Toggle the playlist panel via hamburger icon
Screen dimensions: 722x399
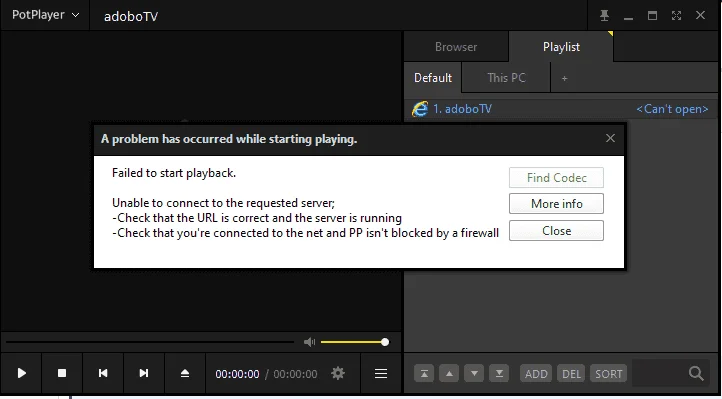point(381,373)
